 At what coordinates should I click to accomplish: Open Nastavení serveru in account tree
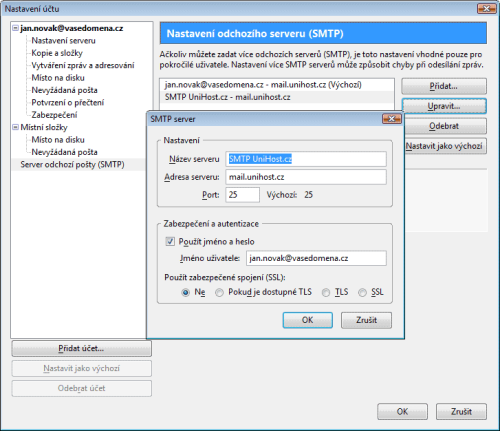(x=63, y=41)
